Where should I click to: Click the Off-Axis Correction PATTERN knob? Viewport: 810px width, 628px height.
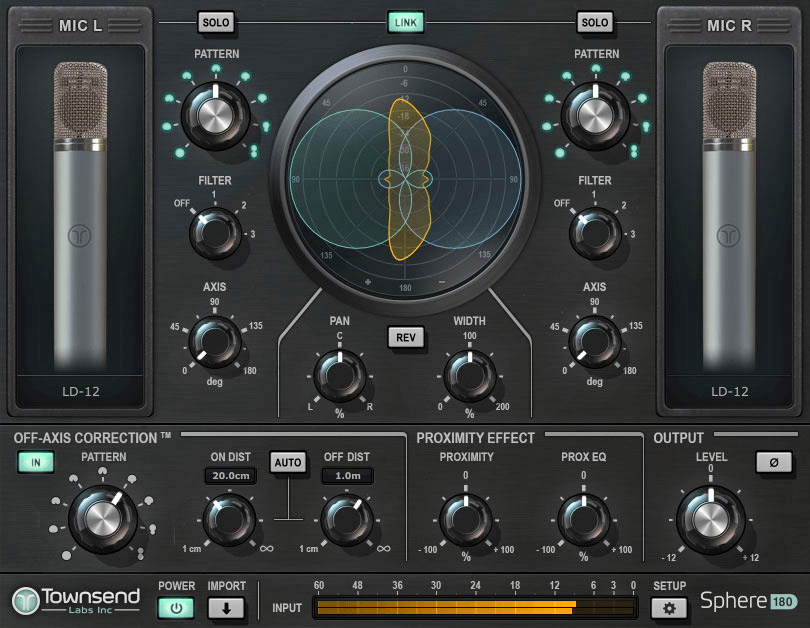click(103, 519)
